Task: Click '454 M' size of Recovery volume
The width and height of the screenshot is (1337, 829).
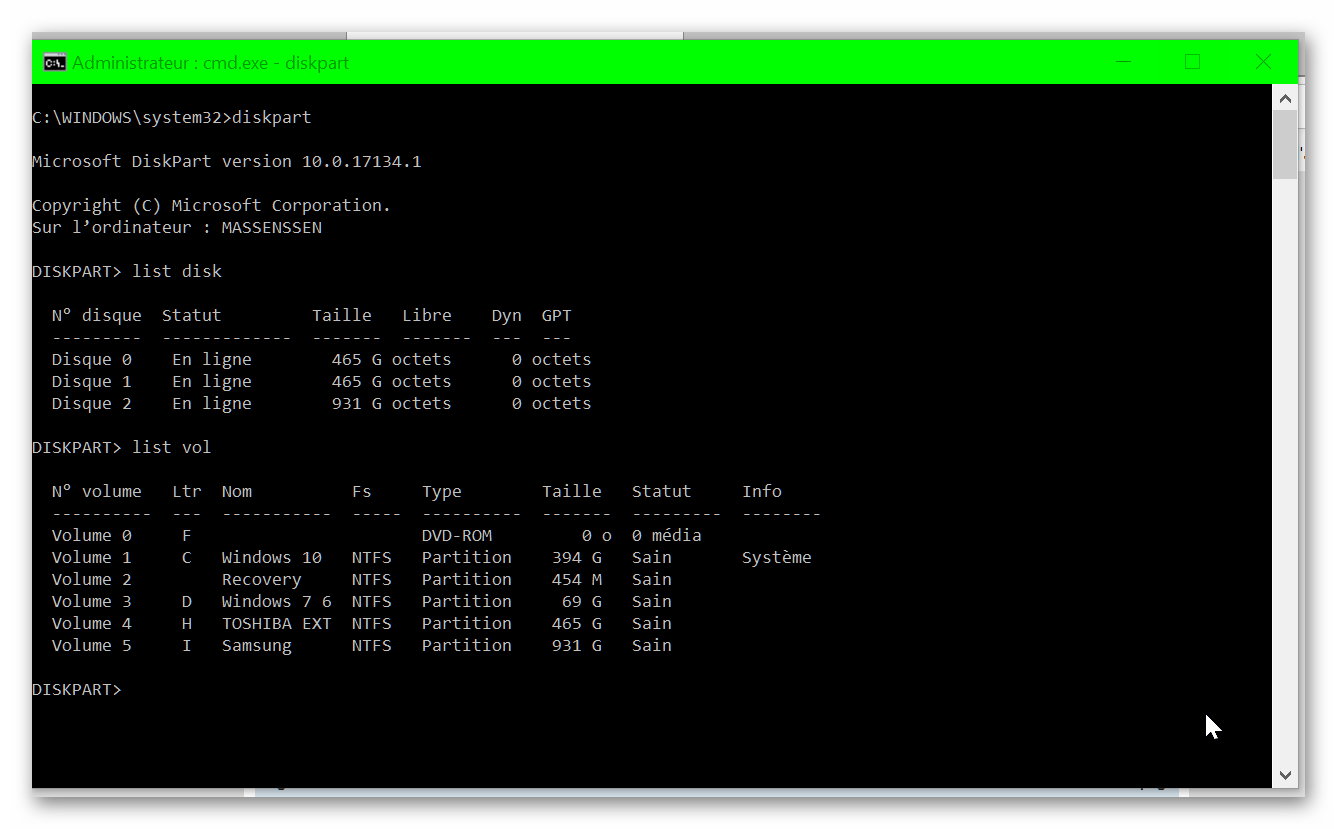Action: coord(577,580)
